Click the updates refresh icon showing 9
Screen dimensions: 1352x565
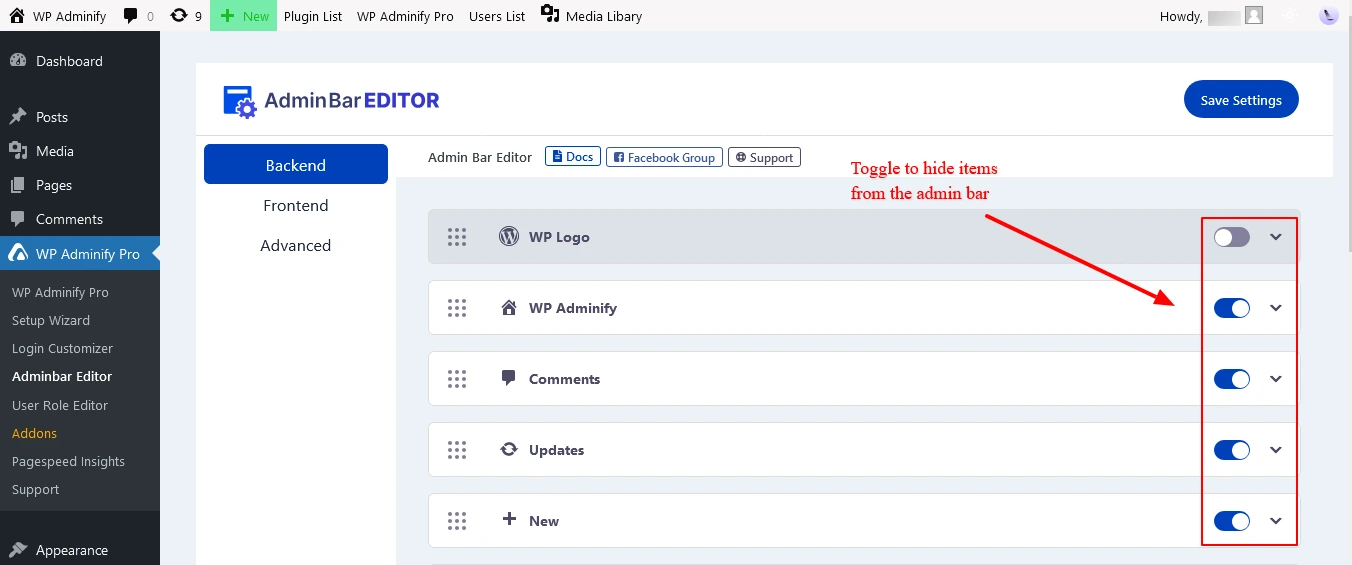point(179,16)
